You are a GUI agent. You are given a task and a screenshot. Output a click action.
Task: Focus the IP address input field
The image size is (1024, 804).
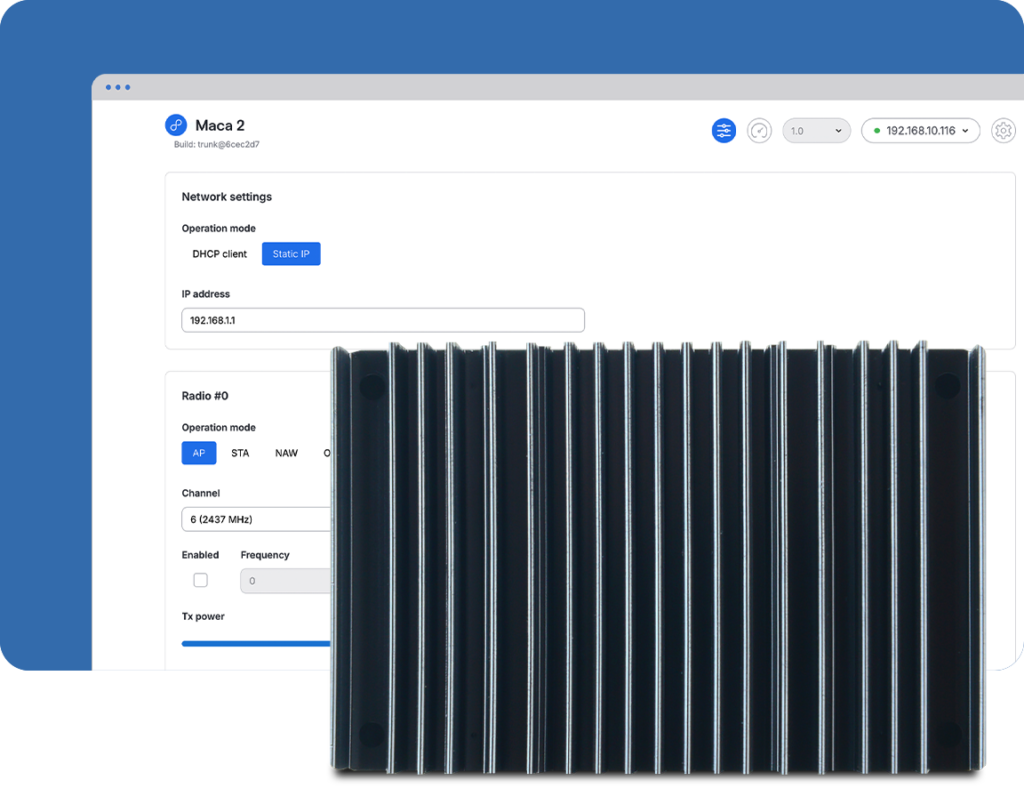(x=382, y=320)
